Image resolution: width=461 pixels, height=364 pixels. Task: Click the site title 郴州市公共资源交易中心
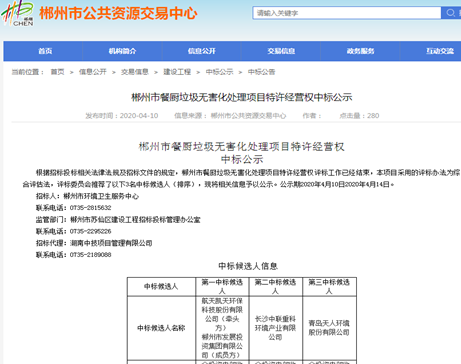click(x=118, y=14)
